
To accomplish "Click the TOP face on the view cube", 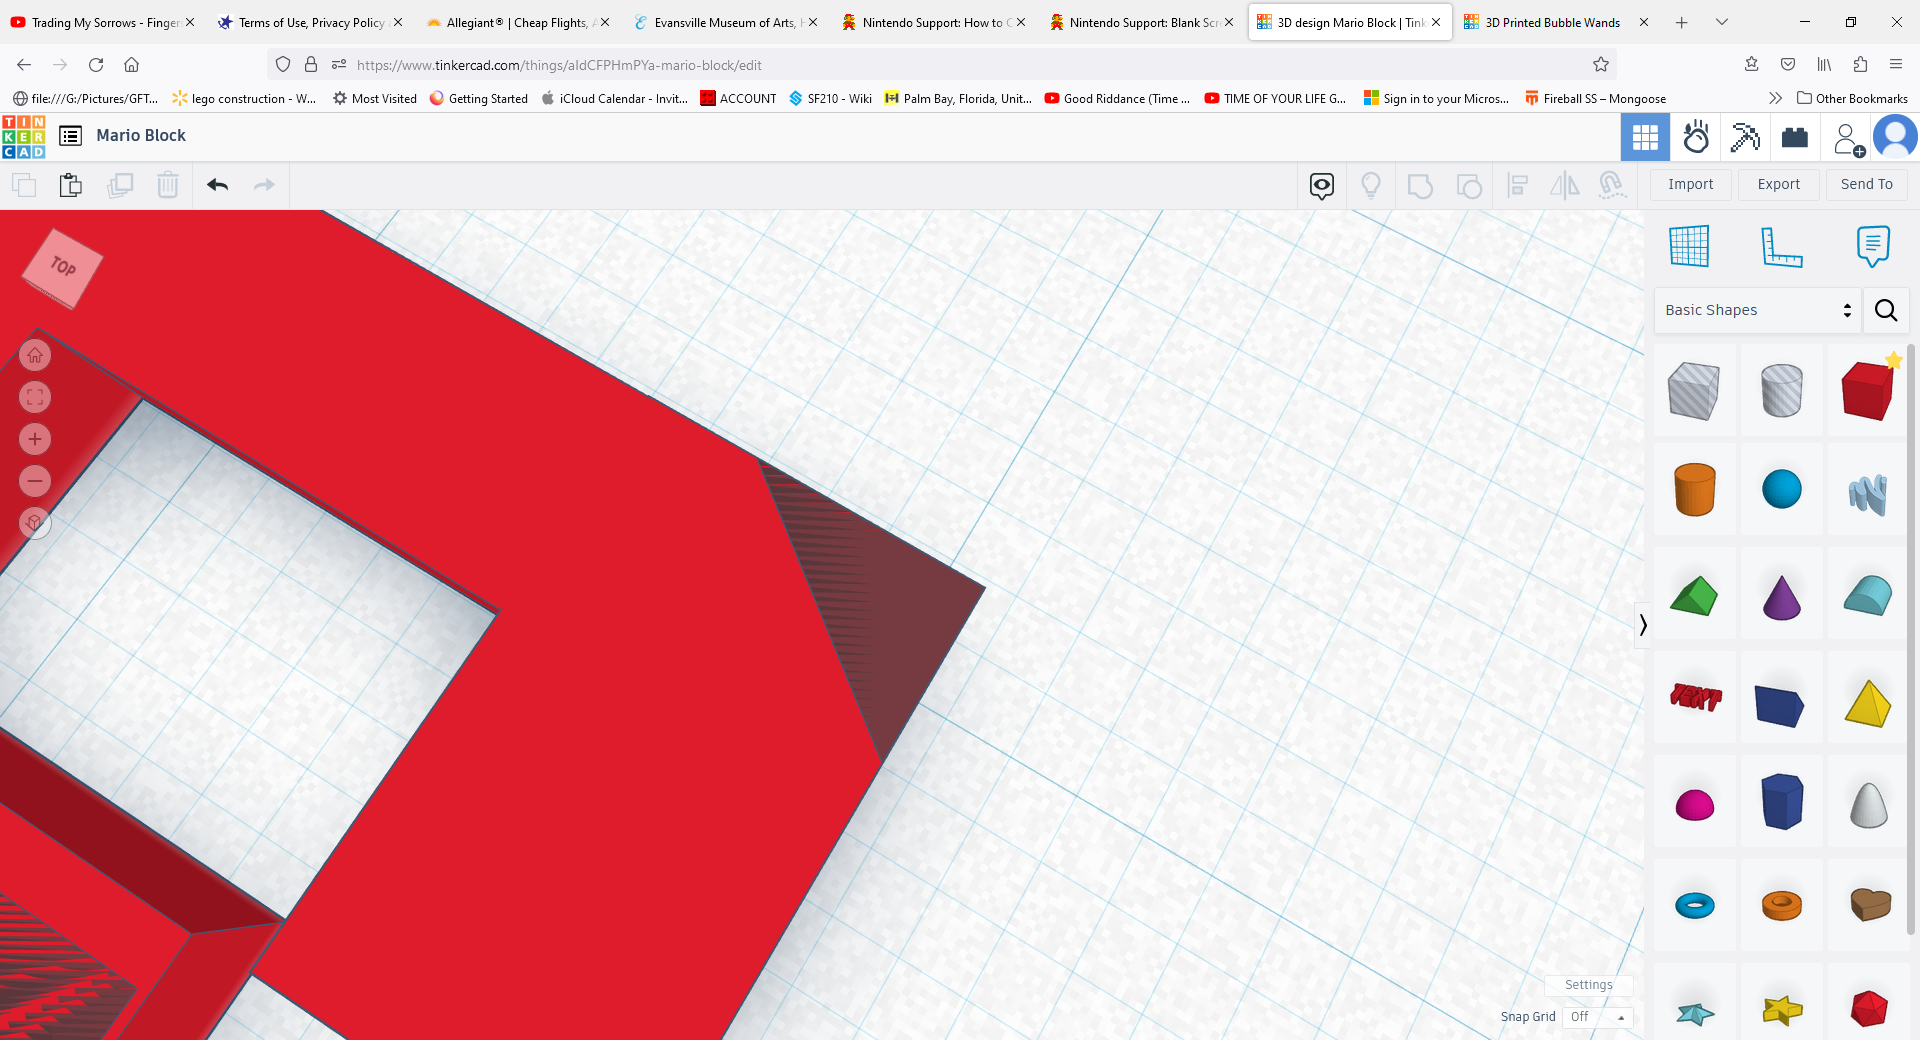I will (x=60, y=267).
